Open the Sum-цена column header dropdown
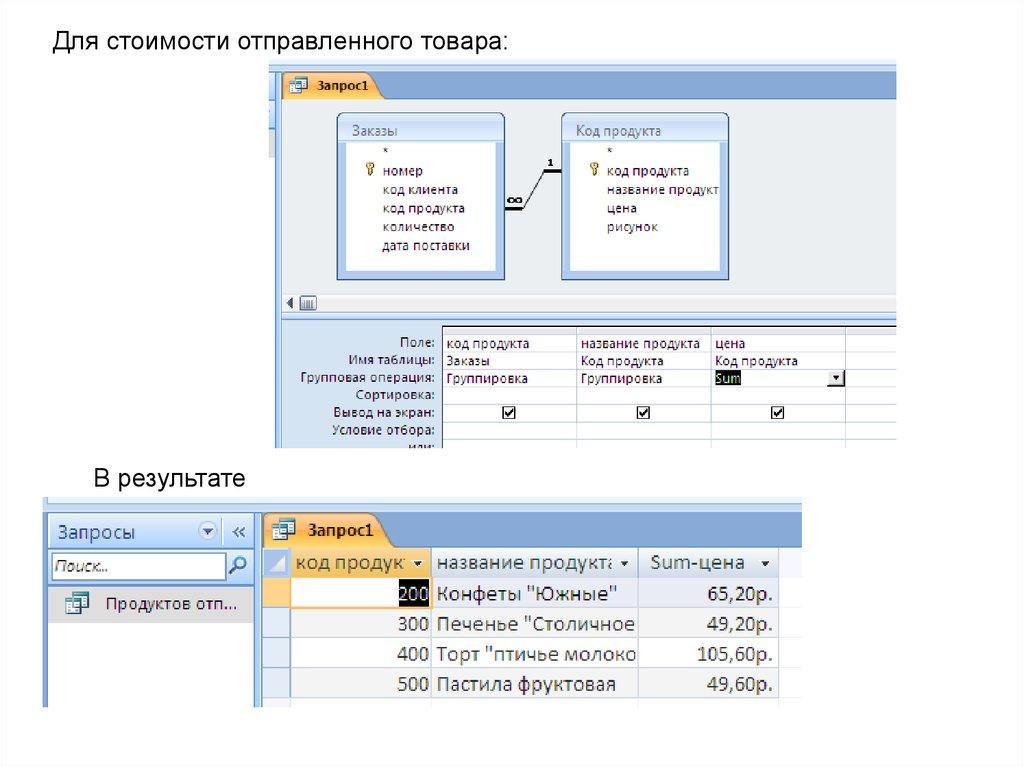This screenshot has width=1024, height=767. 765,563
